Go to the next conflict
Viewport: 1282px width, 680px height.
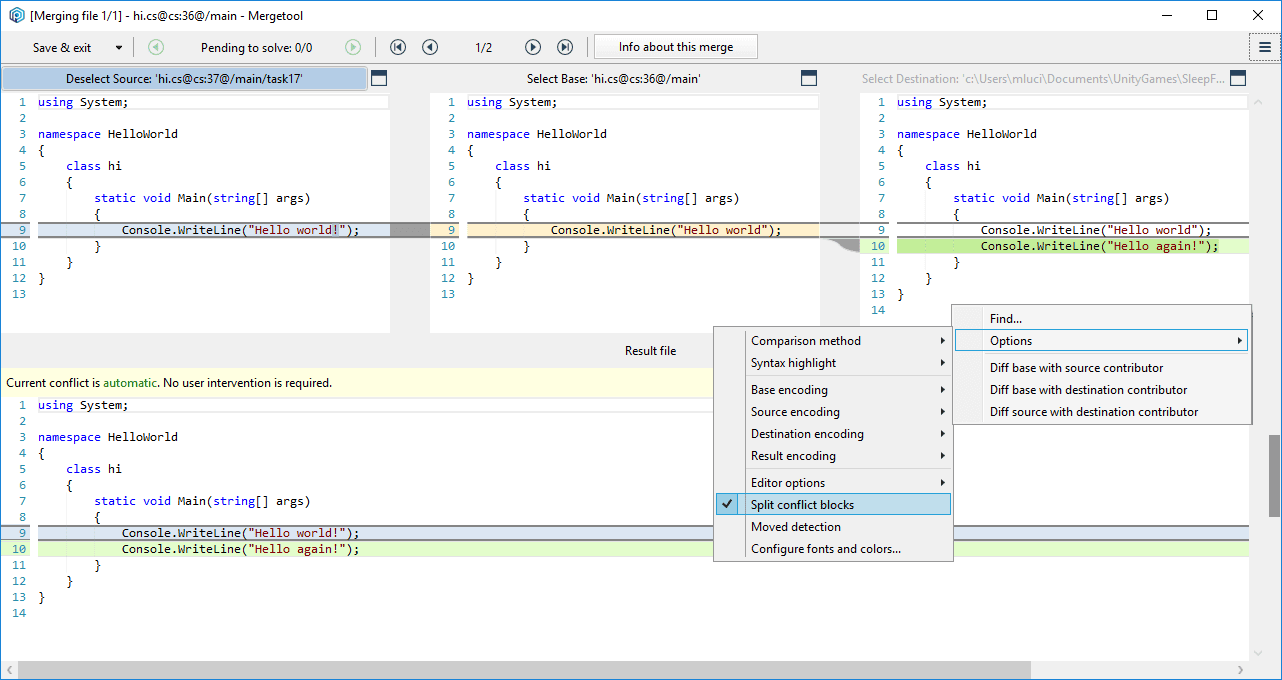(x=533, y=47)
